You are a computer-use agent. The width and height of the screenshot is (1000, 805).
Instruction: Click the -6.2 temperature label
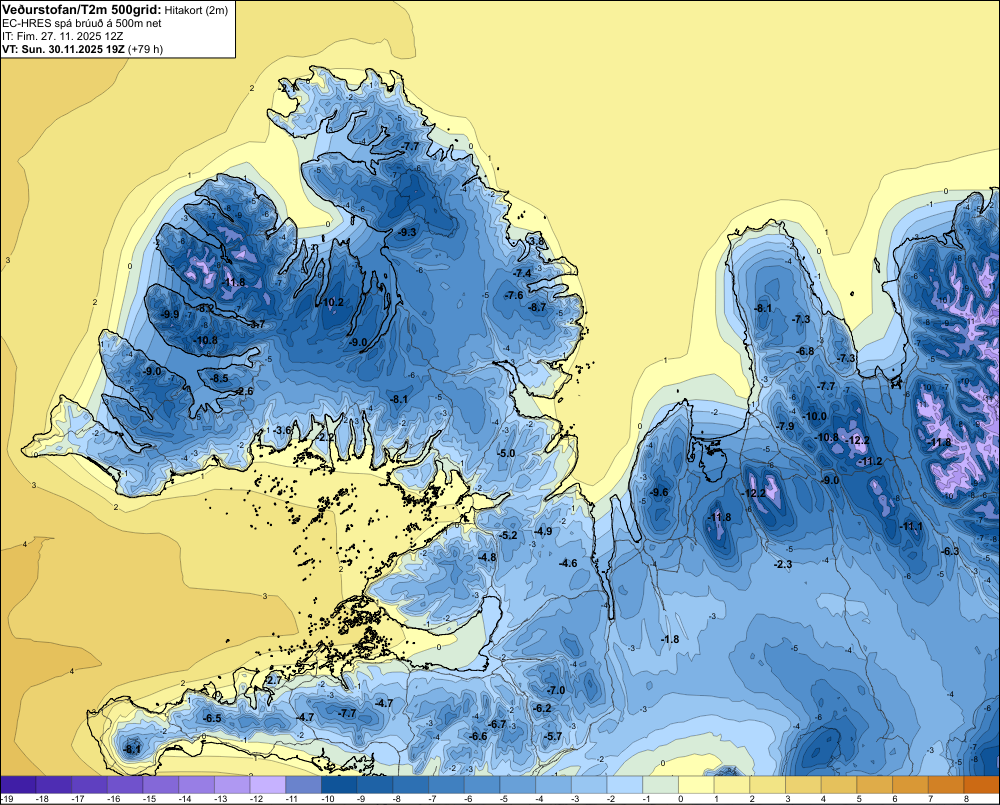click(542, 708)
